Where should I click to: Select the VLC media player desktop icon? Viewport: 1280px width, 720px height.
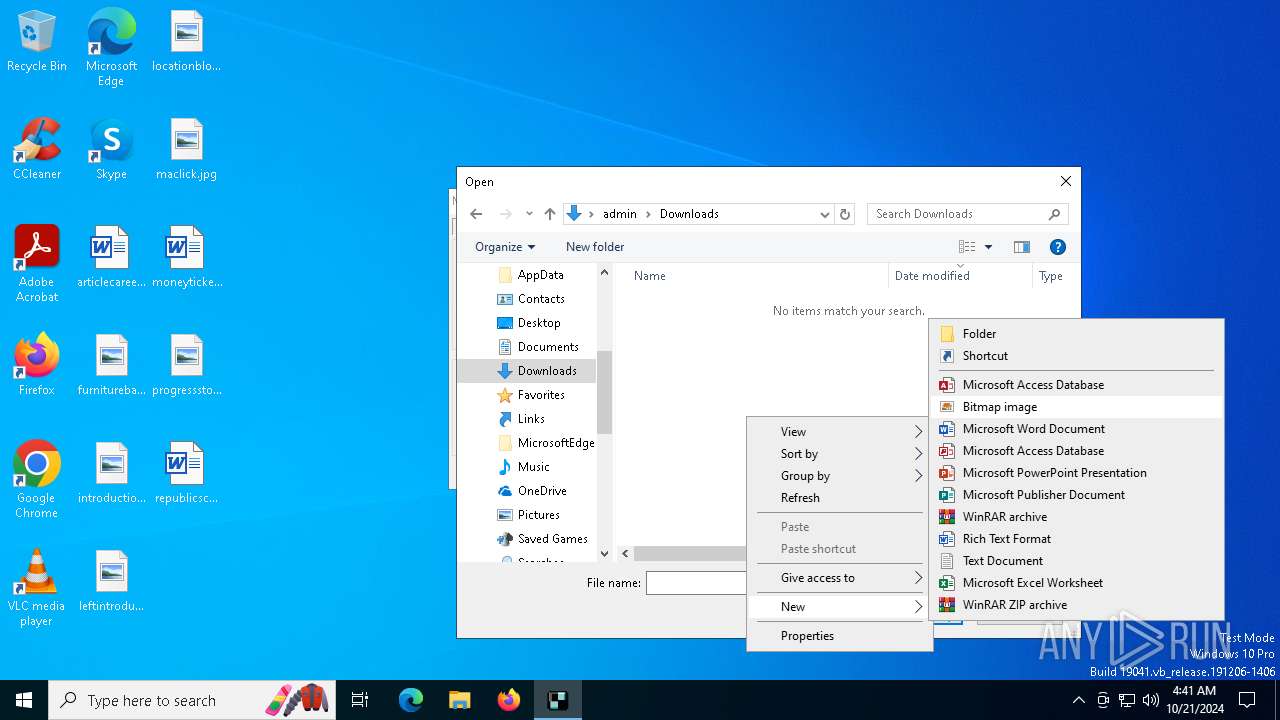(37, 588)
